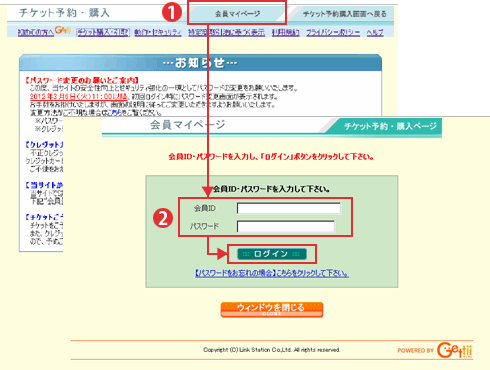Click the green ログイン button
Screen dimensions: 490x370
[x=271, y=254]
